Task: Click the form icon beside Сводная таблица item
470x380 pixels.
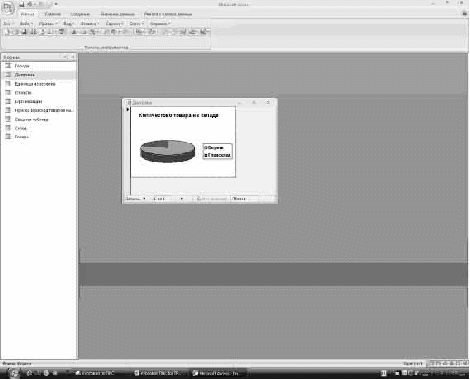Action: point(8,119)
